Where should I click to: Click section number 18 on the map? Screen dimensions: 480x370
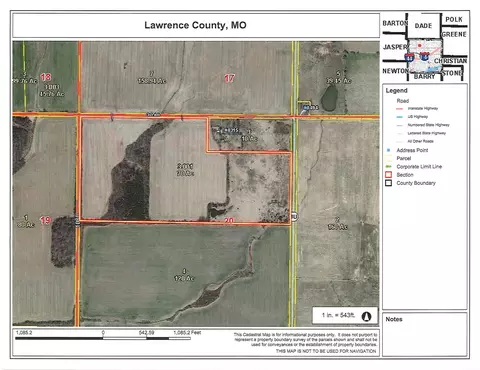tap(46, 77)
